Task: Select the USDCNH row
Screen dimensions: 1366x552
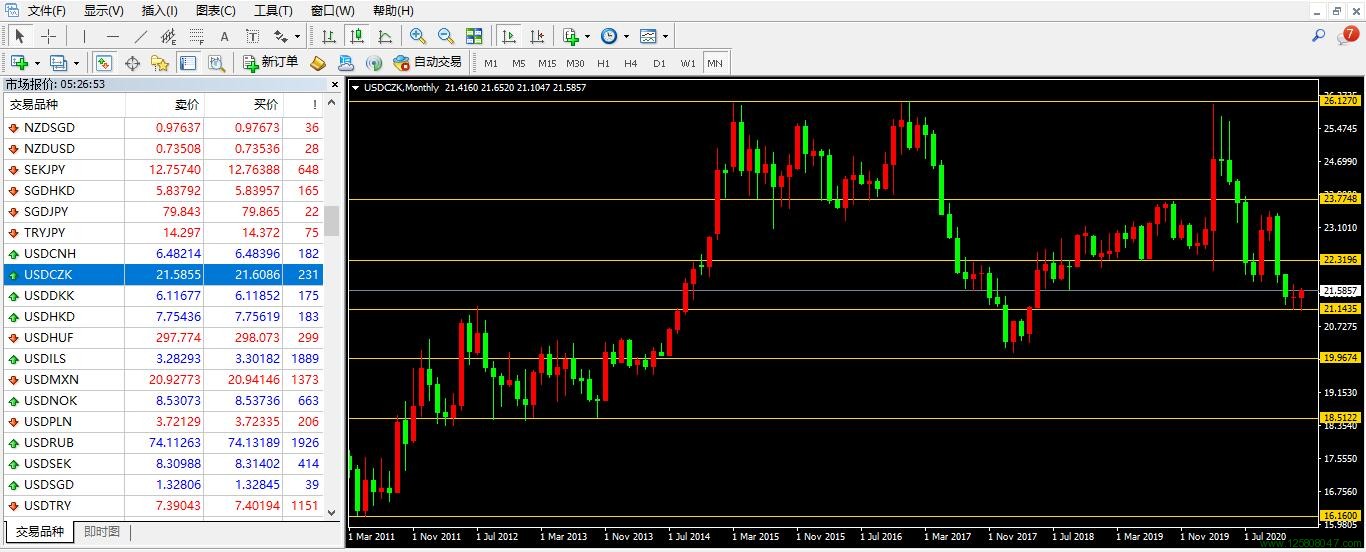Action: pyautogui.click(x=164, y=254)
